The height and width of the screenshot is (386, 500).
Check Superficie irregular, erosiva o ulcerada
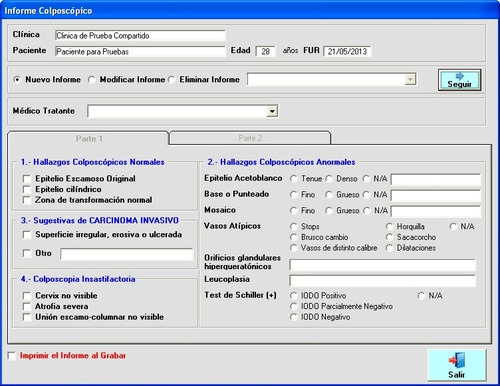27,235
